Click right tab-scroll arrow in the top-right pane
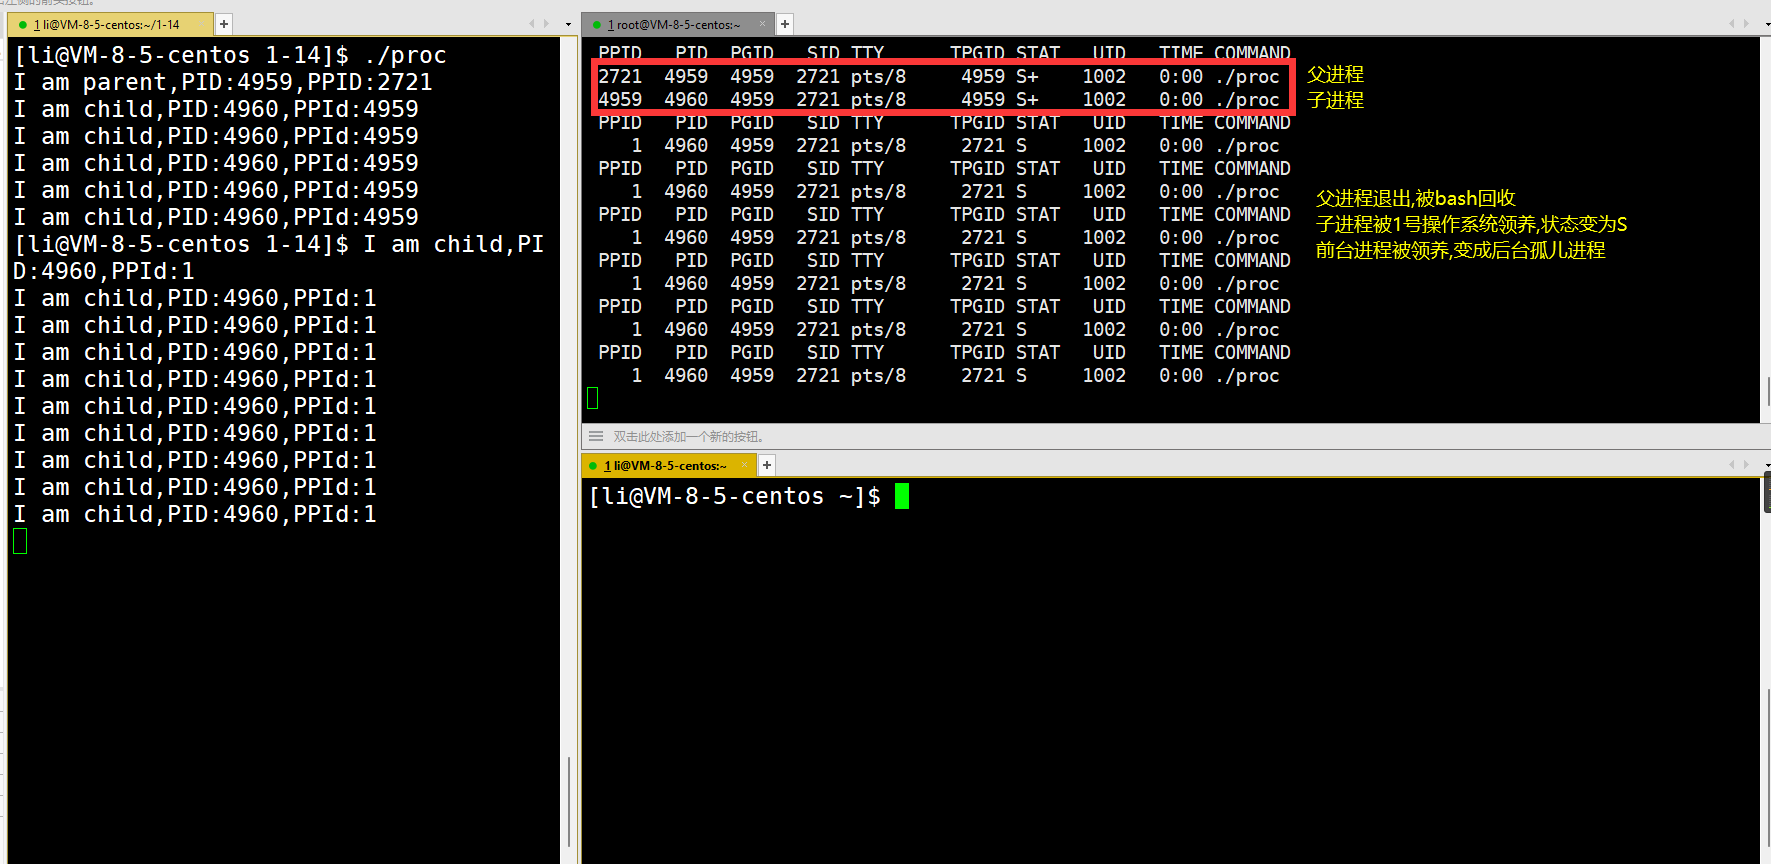This screenshot has width=1771, height=864. pyautogui.click(x=1747, y=24)
